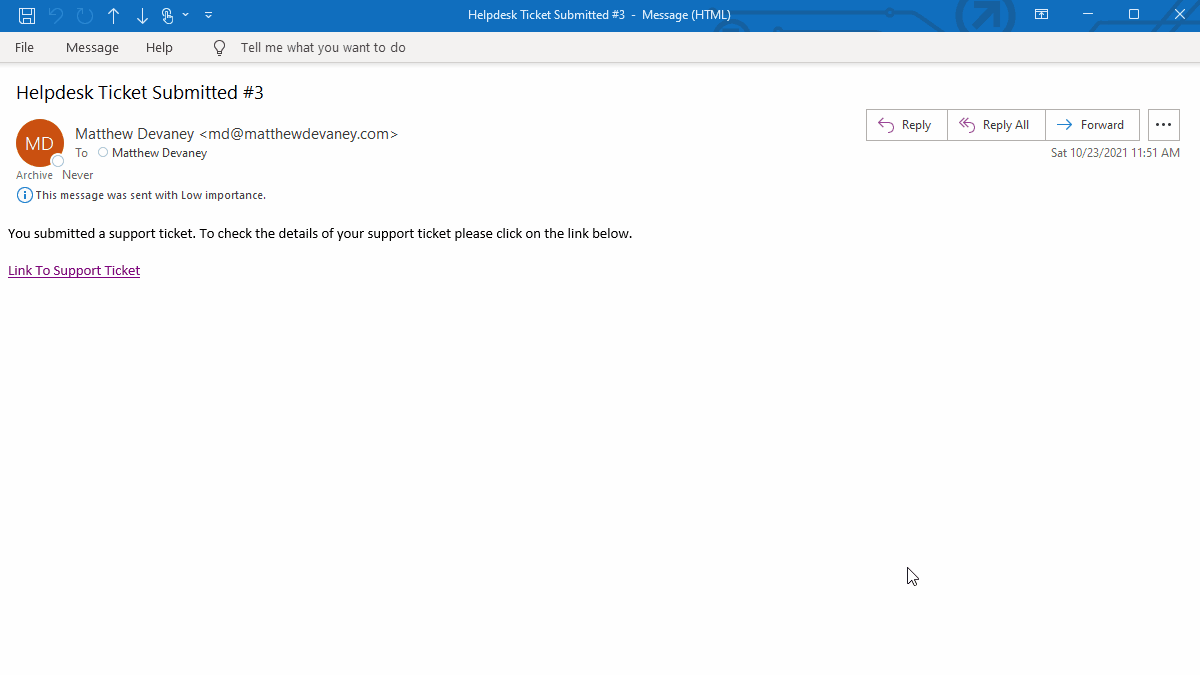
Task: Click the Undo icon in the title bar
Action: (56, 15)
